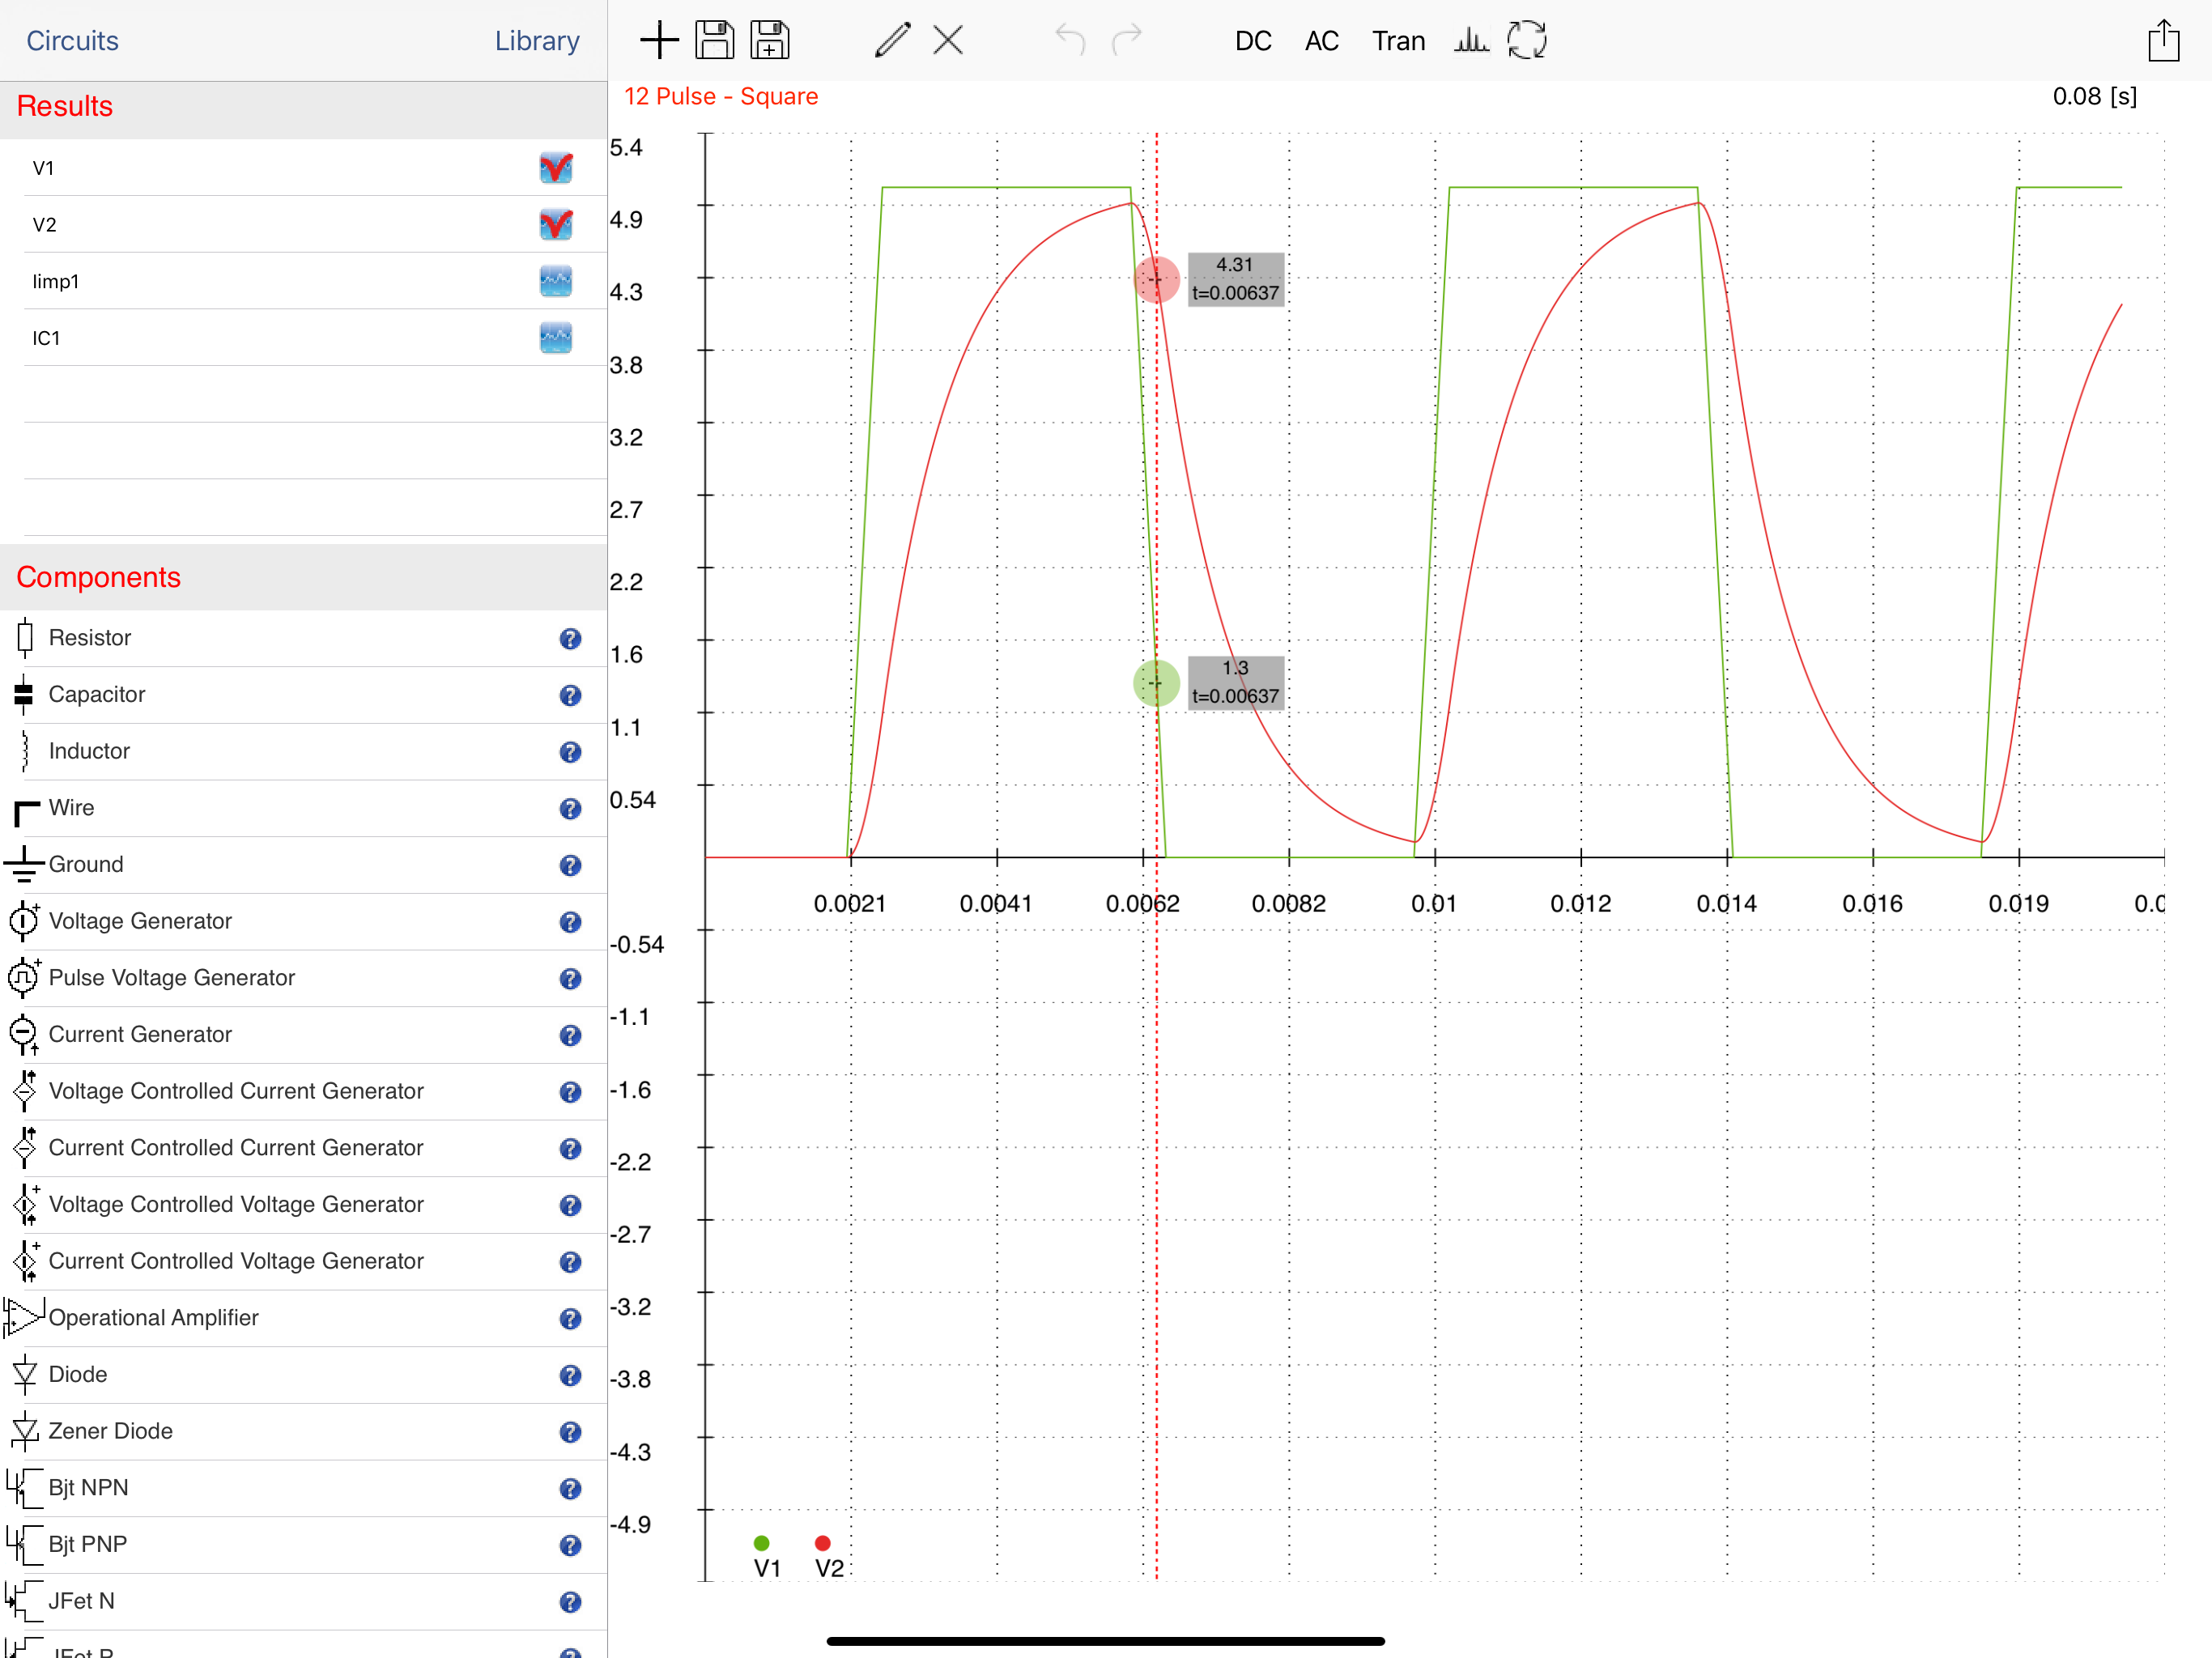2212x1658 pixels.
Task: Select Voltage Controlled Current Generator
Action: (303, 1091)
